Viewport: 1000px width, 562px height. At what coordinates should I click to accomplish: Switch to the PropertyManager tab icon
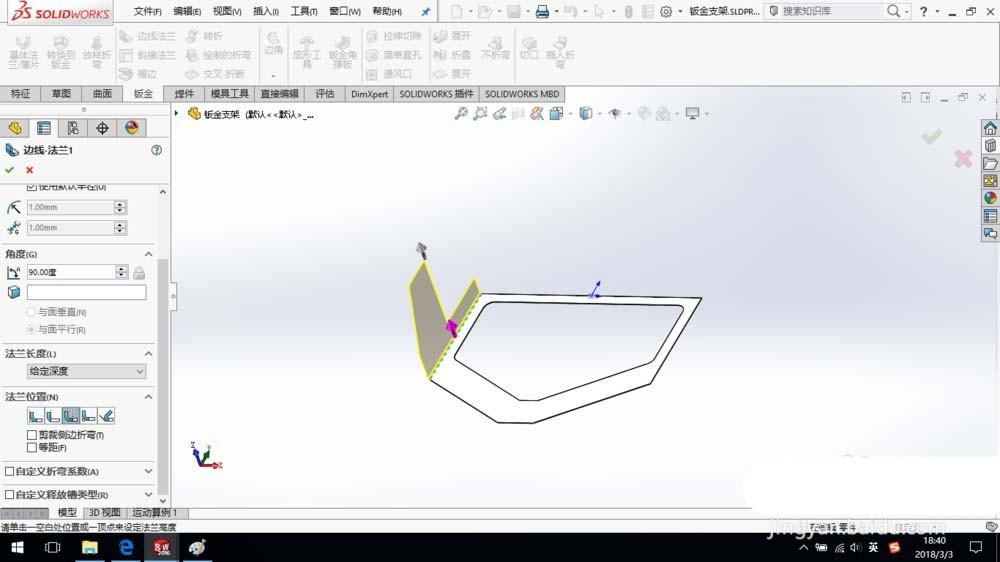click(x=43, y=128)
